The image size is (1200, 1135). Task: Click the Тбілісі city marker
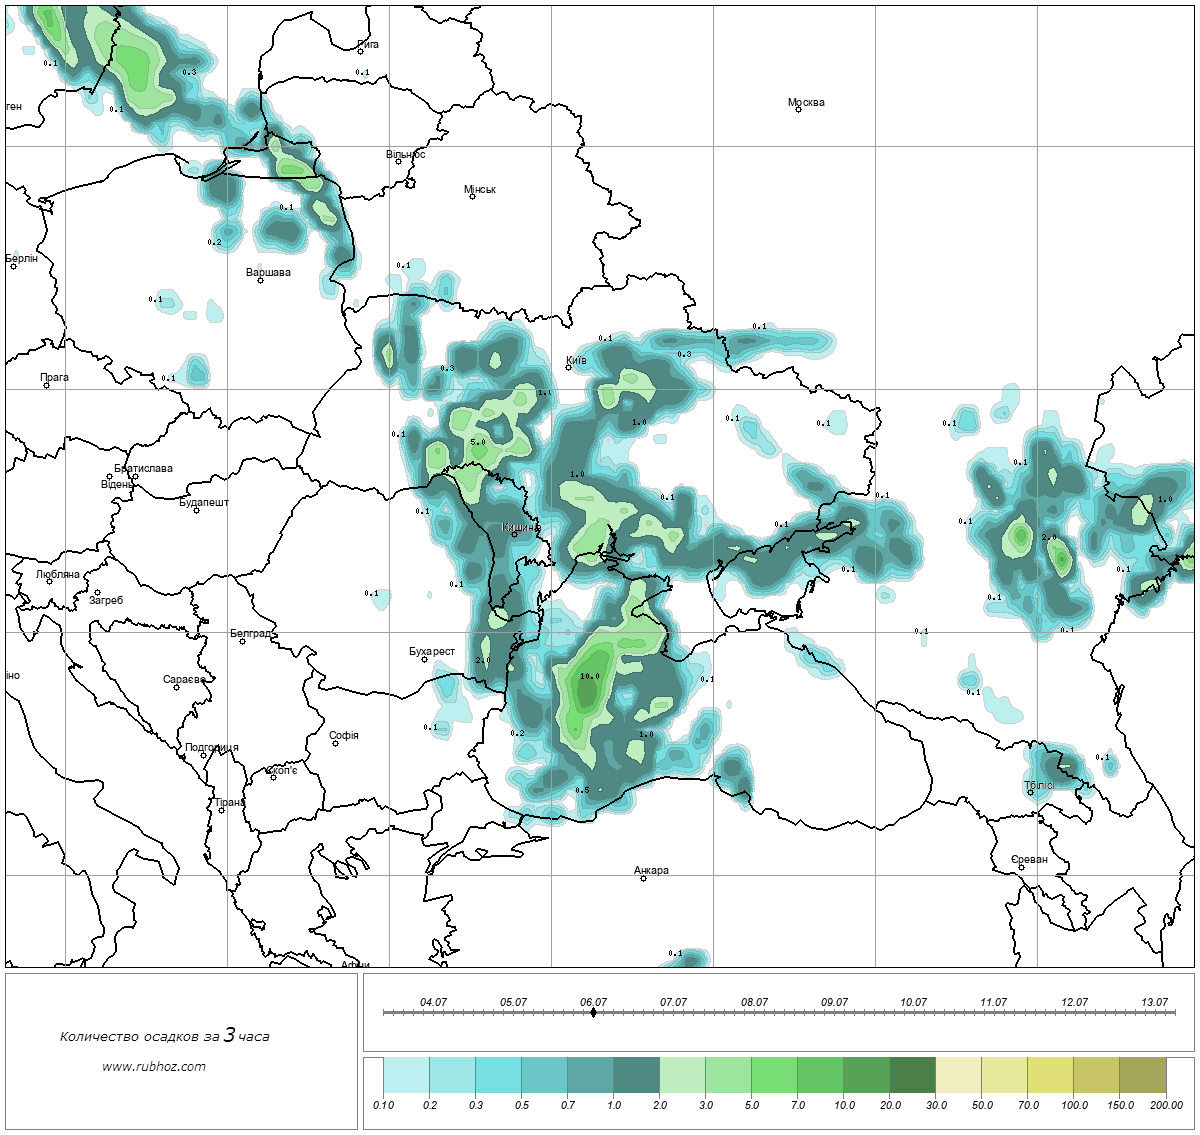pos(1032,794)
